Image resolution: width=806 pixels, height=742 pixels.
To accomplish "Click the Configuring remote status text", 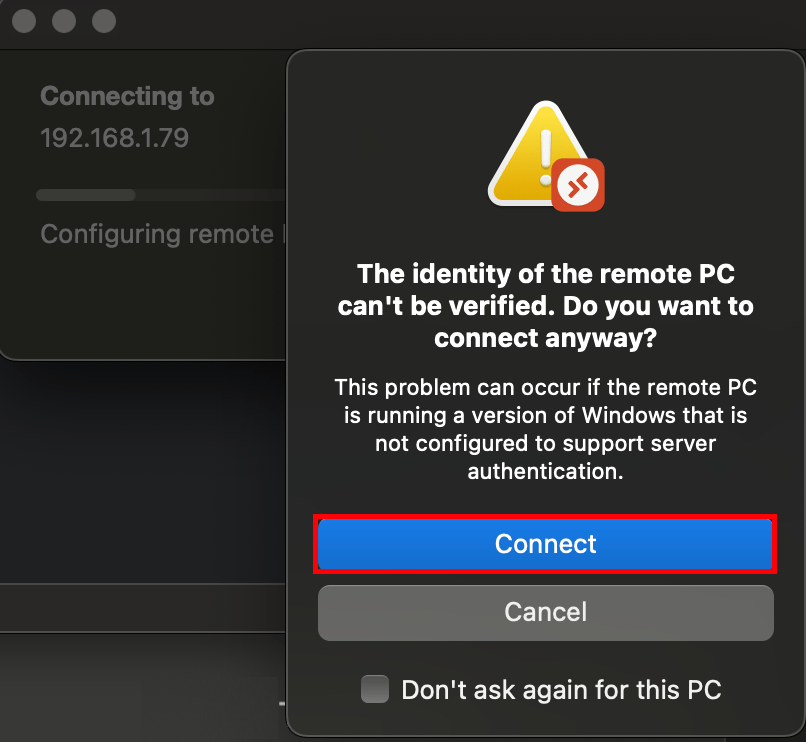I will (158, 234).
